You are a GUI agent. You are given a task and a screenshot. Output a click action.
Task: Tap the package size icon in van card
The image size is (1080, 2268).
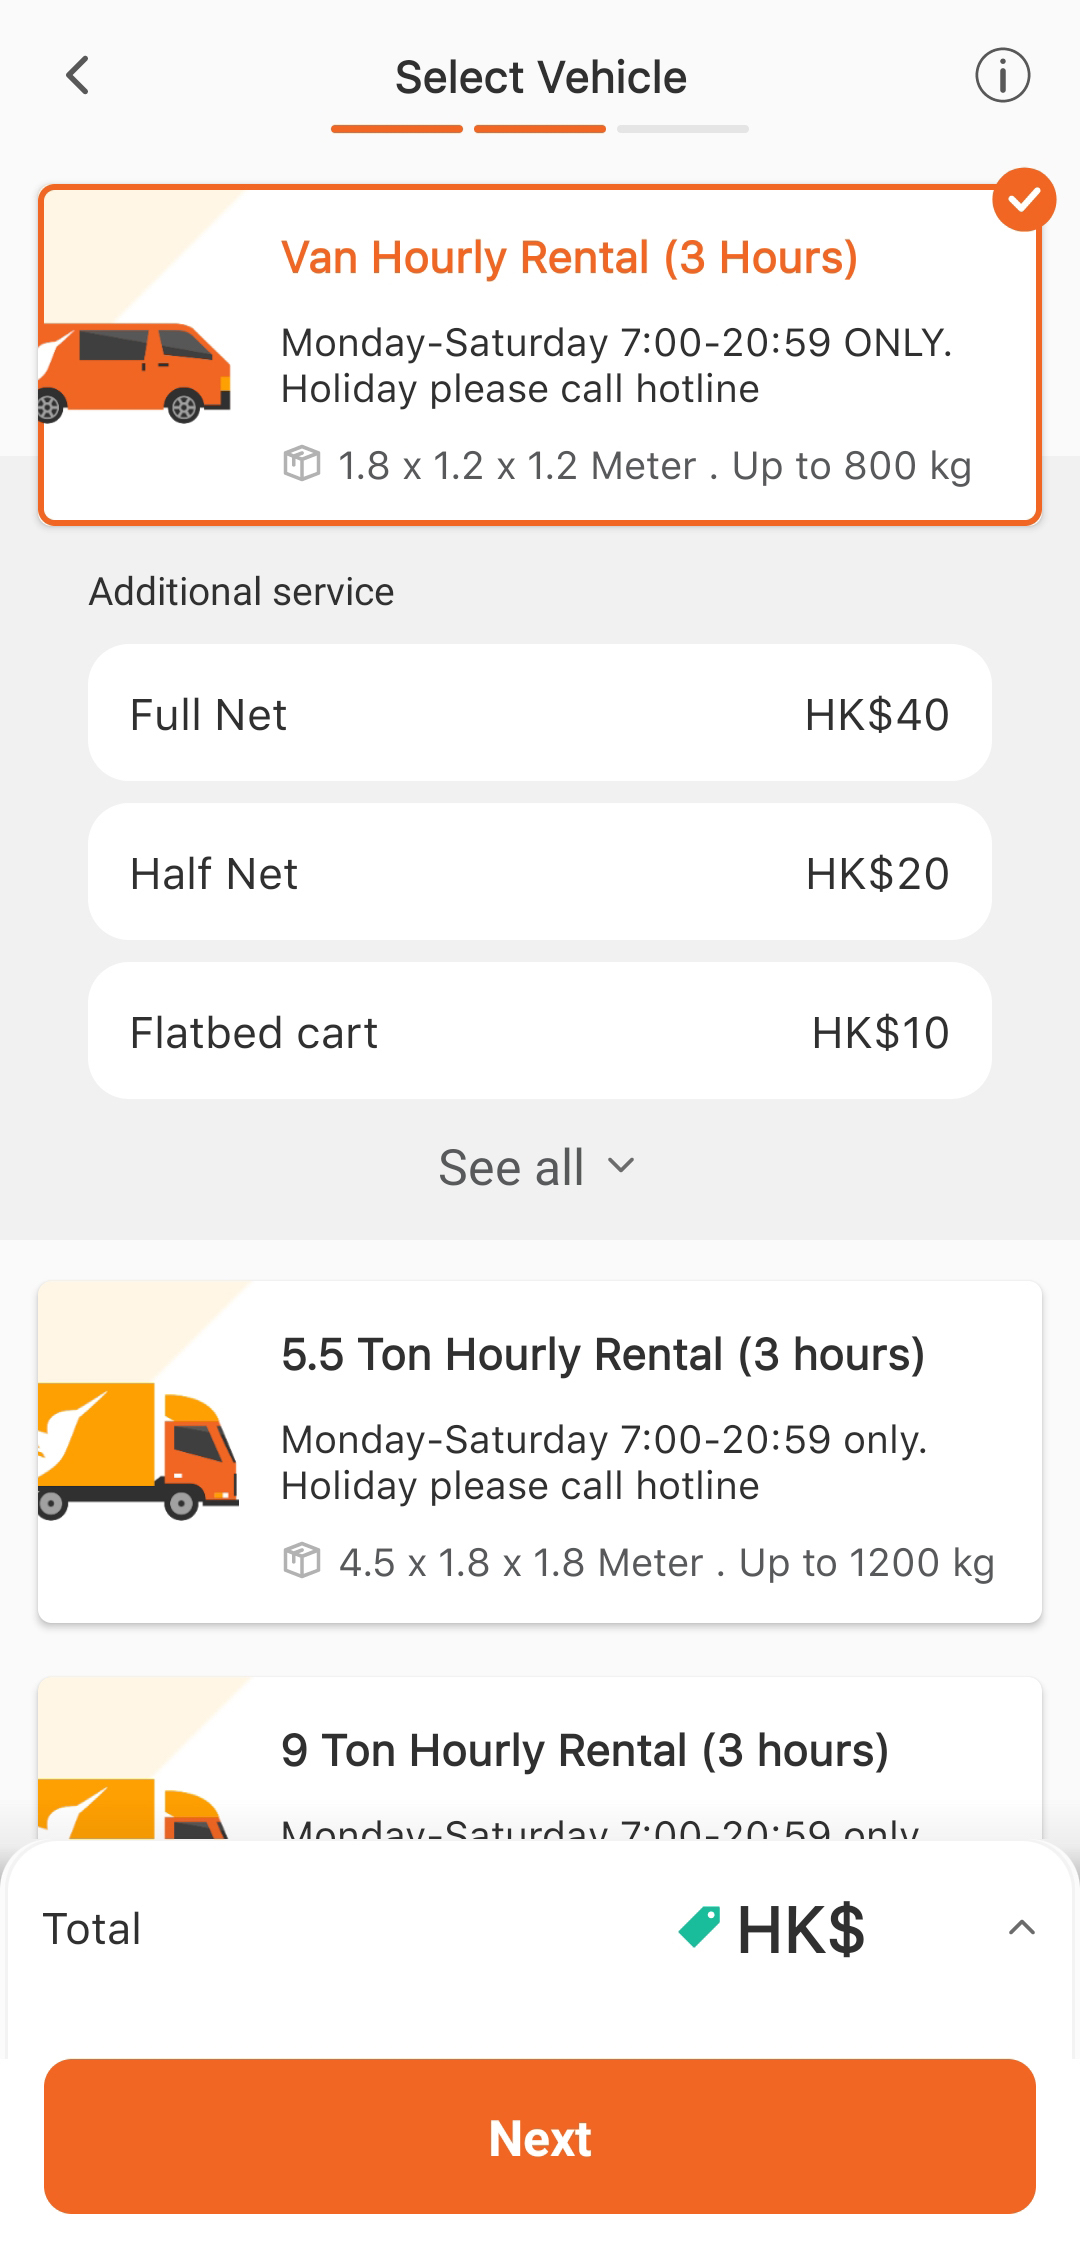pyautogui.click(x=301, y=464)
